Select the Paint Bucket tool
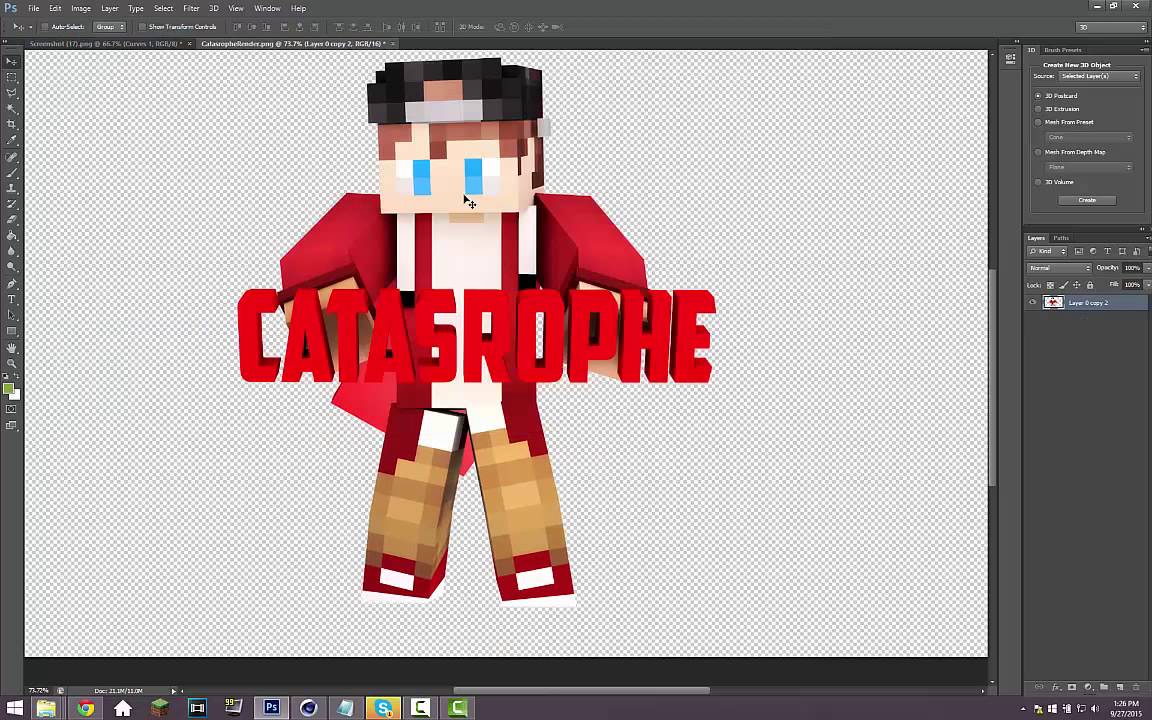The width and height of the screenshot is (1152, 720). 12,235
